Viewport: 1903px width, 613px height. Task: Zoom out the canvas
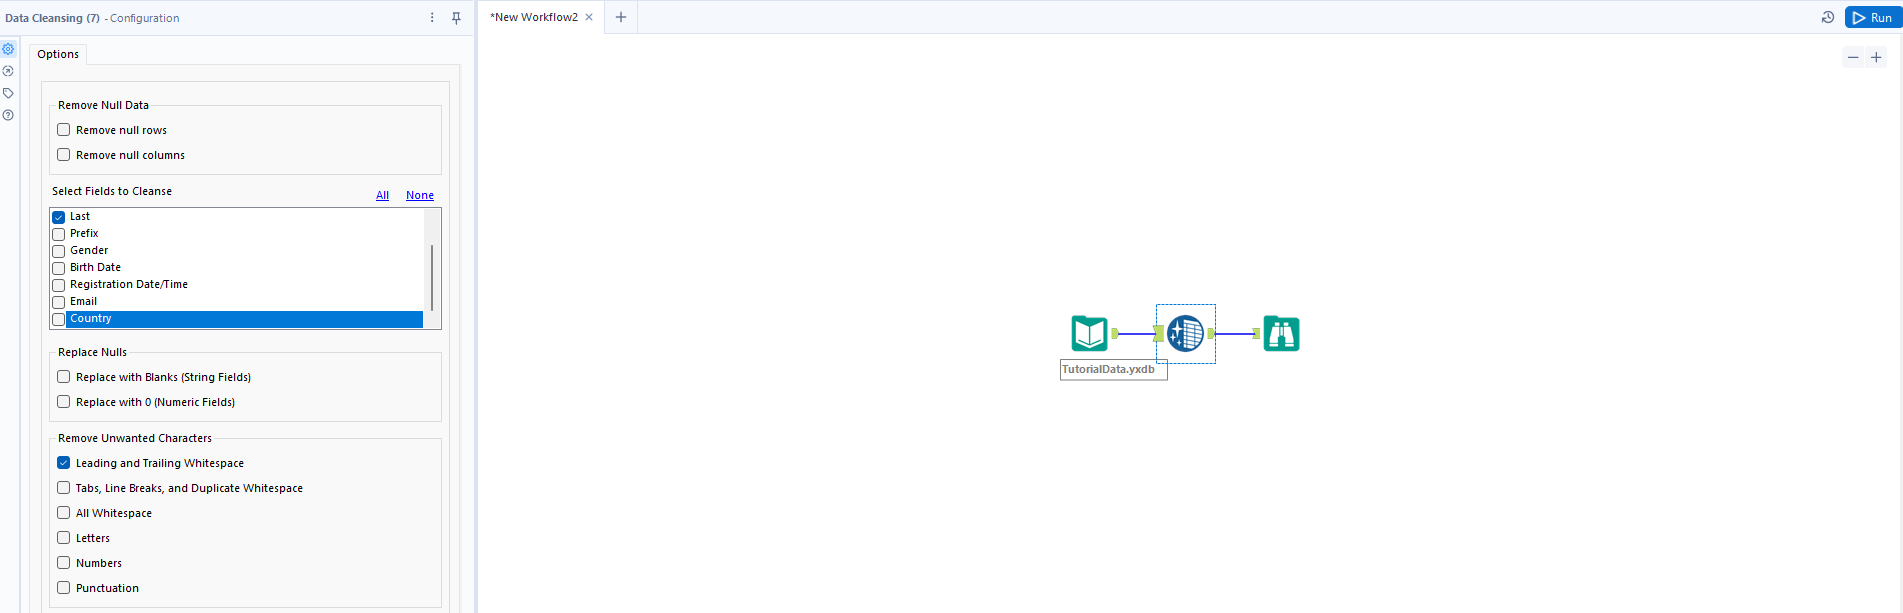click(1853, 57)
